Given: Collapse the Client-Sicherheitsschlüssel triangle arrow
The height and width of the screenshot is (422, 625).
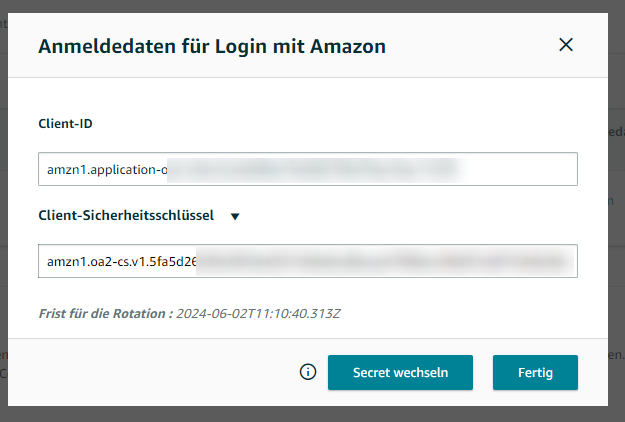Looking at the screenshot, I should coord(234,215).
